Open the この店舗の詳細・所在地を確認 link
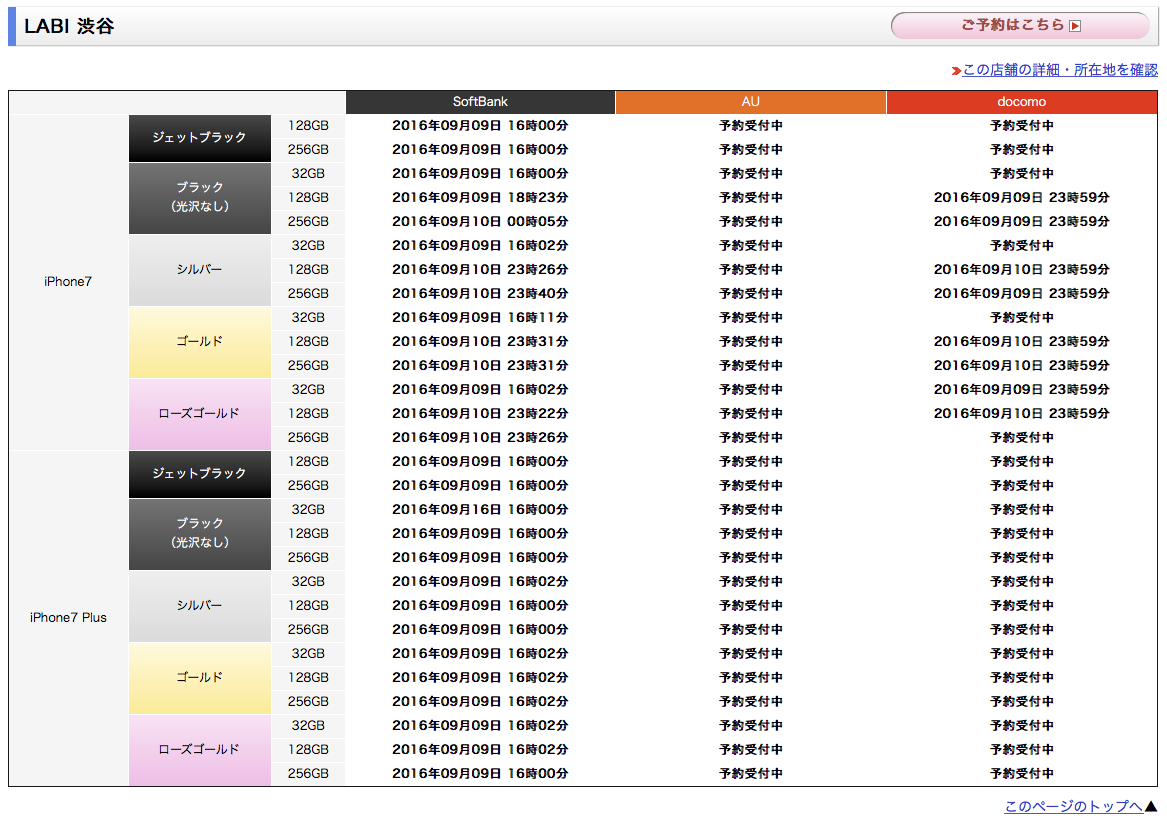The width and height of the screenshot is (1167, 823). coord(1059,70)
